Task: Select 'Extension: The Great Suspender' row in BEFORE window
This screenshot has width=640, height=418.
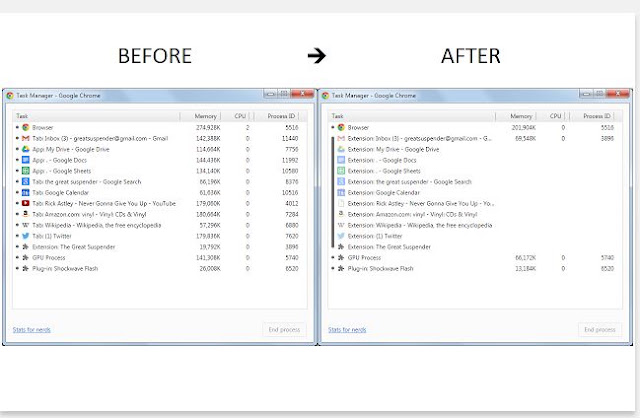Action: (x=160, y=247)
